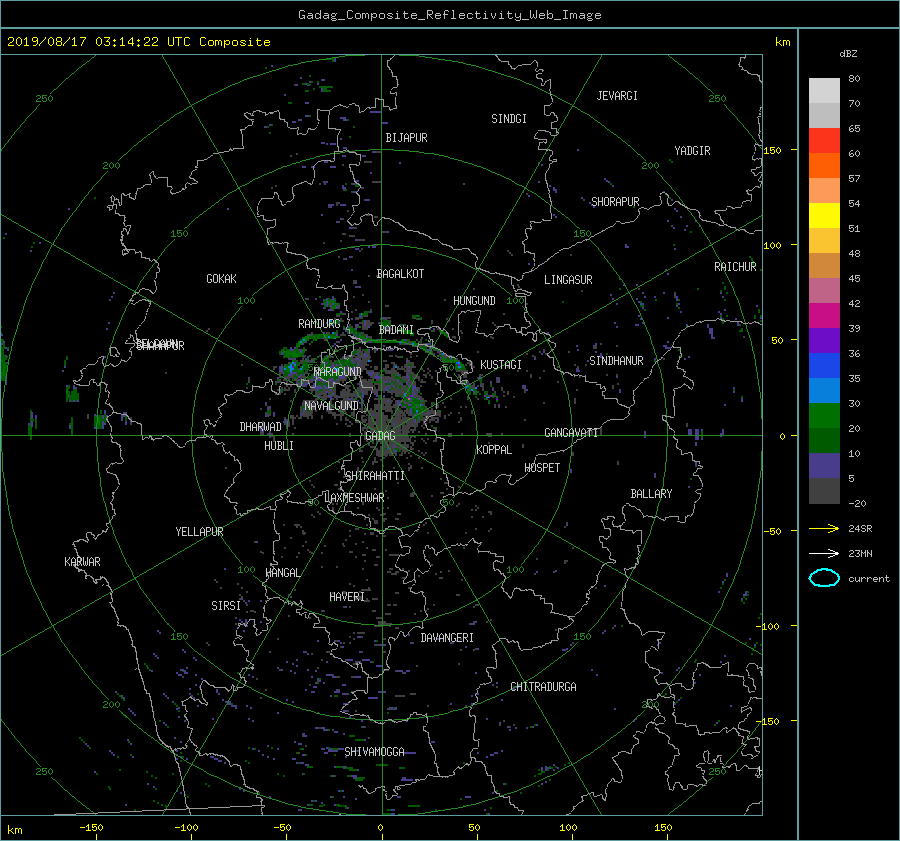Click the BALLARY city label
The width and height of the screenshot is (900, 841).
coord(651,494)
